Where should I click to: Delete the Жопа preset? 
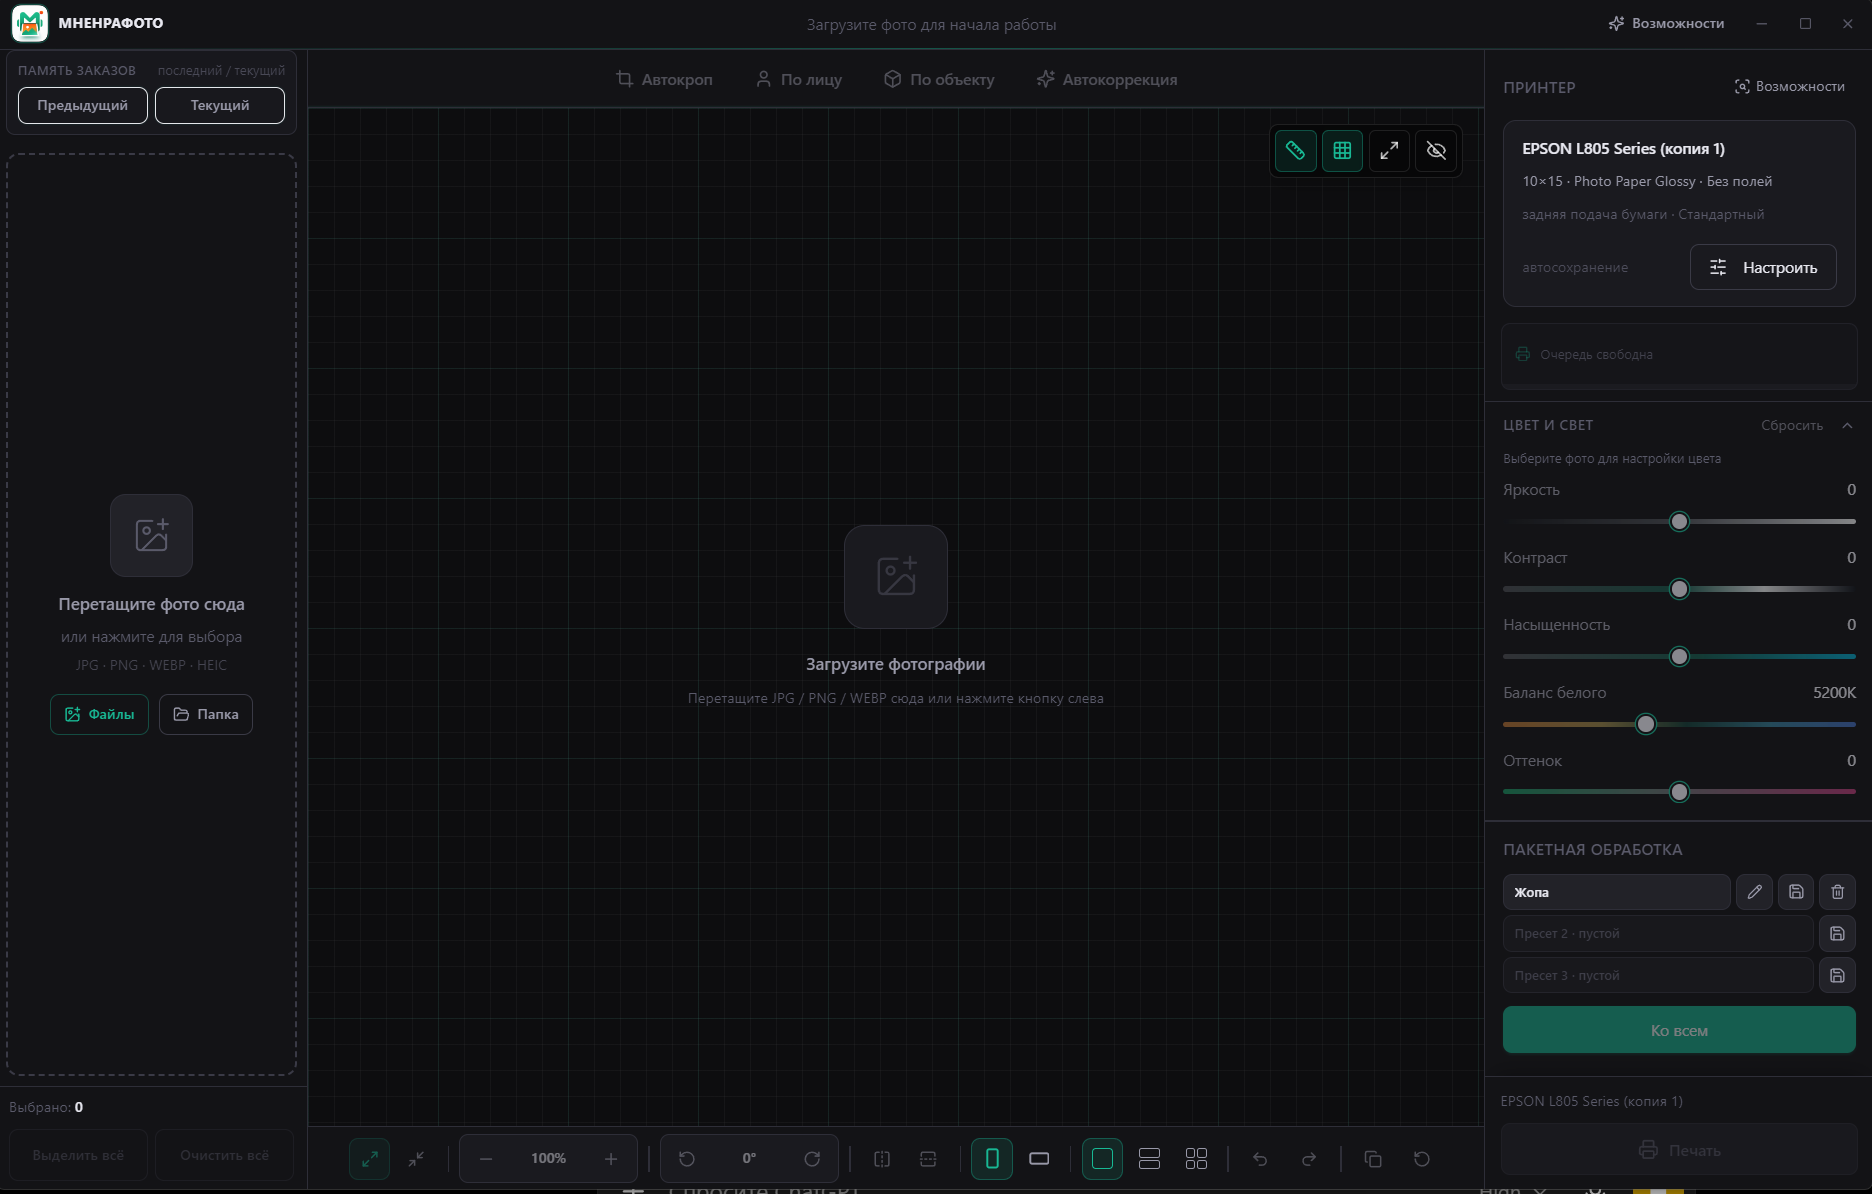[1837, 892]
